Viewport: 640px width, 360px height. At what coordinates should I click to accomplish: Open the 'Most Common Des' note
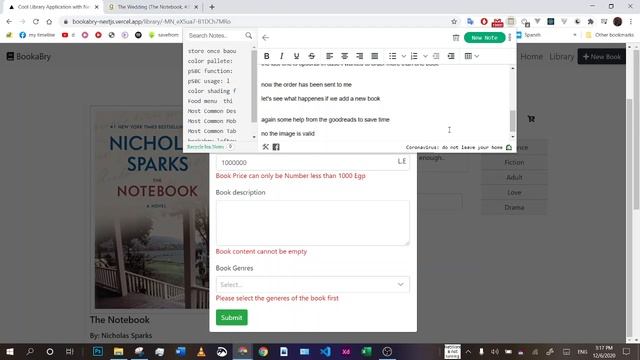point(212,111)
